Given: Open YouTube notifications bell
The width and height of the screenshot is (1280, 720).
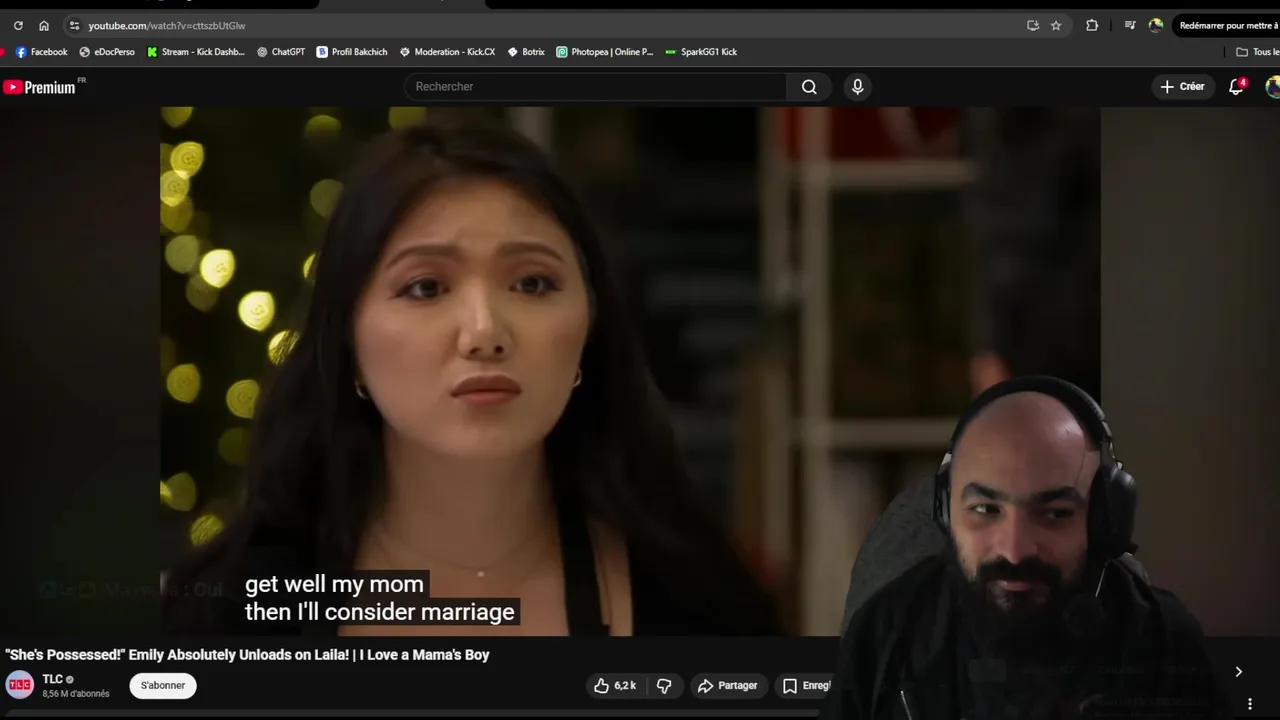Looking at the screenshot, I should click(1236, 87).
